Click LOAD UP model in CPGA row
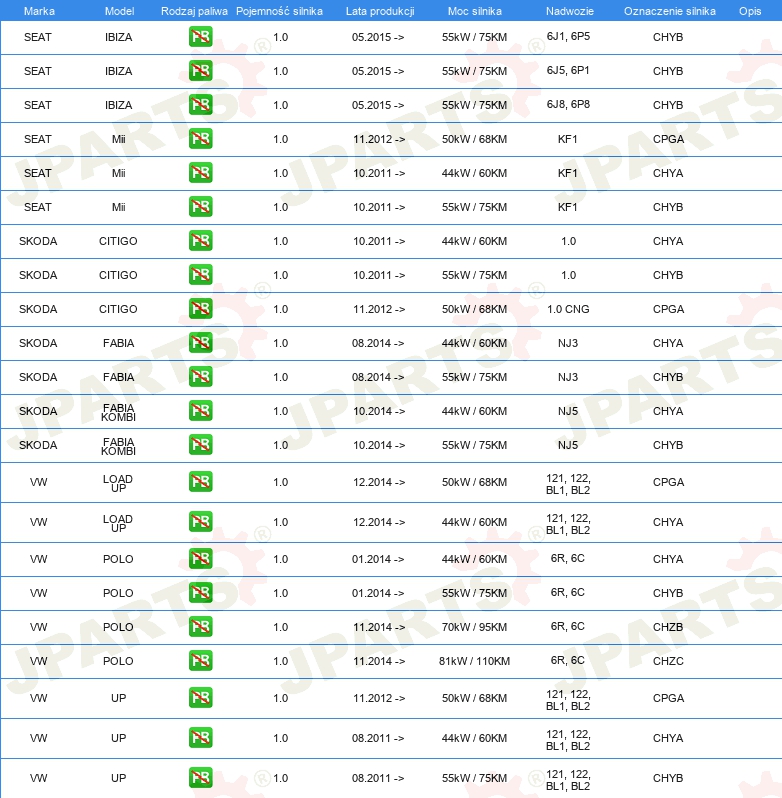 tap(118, 483)
